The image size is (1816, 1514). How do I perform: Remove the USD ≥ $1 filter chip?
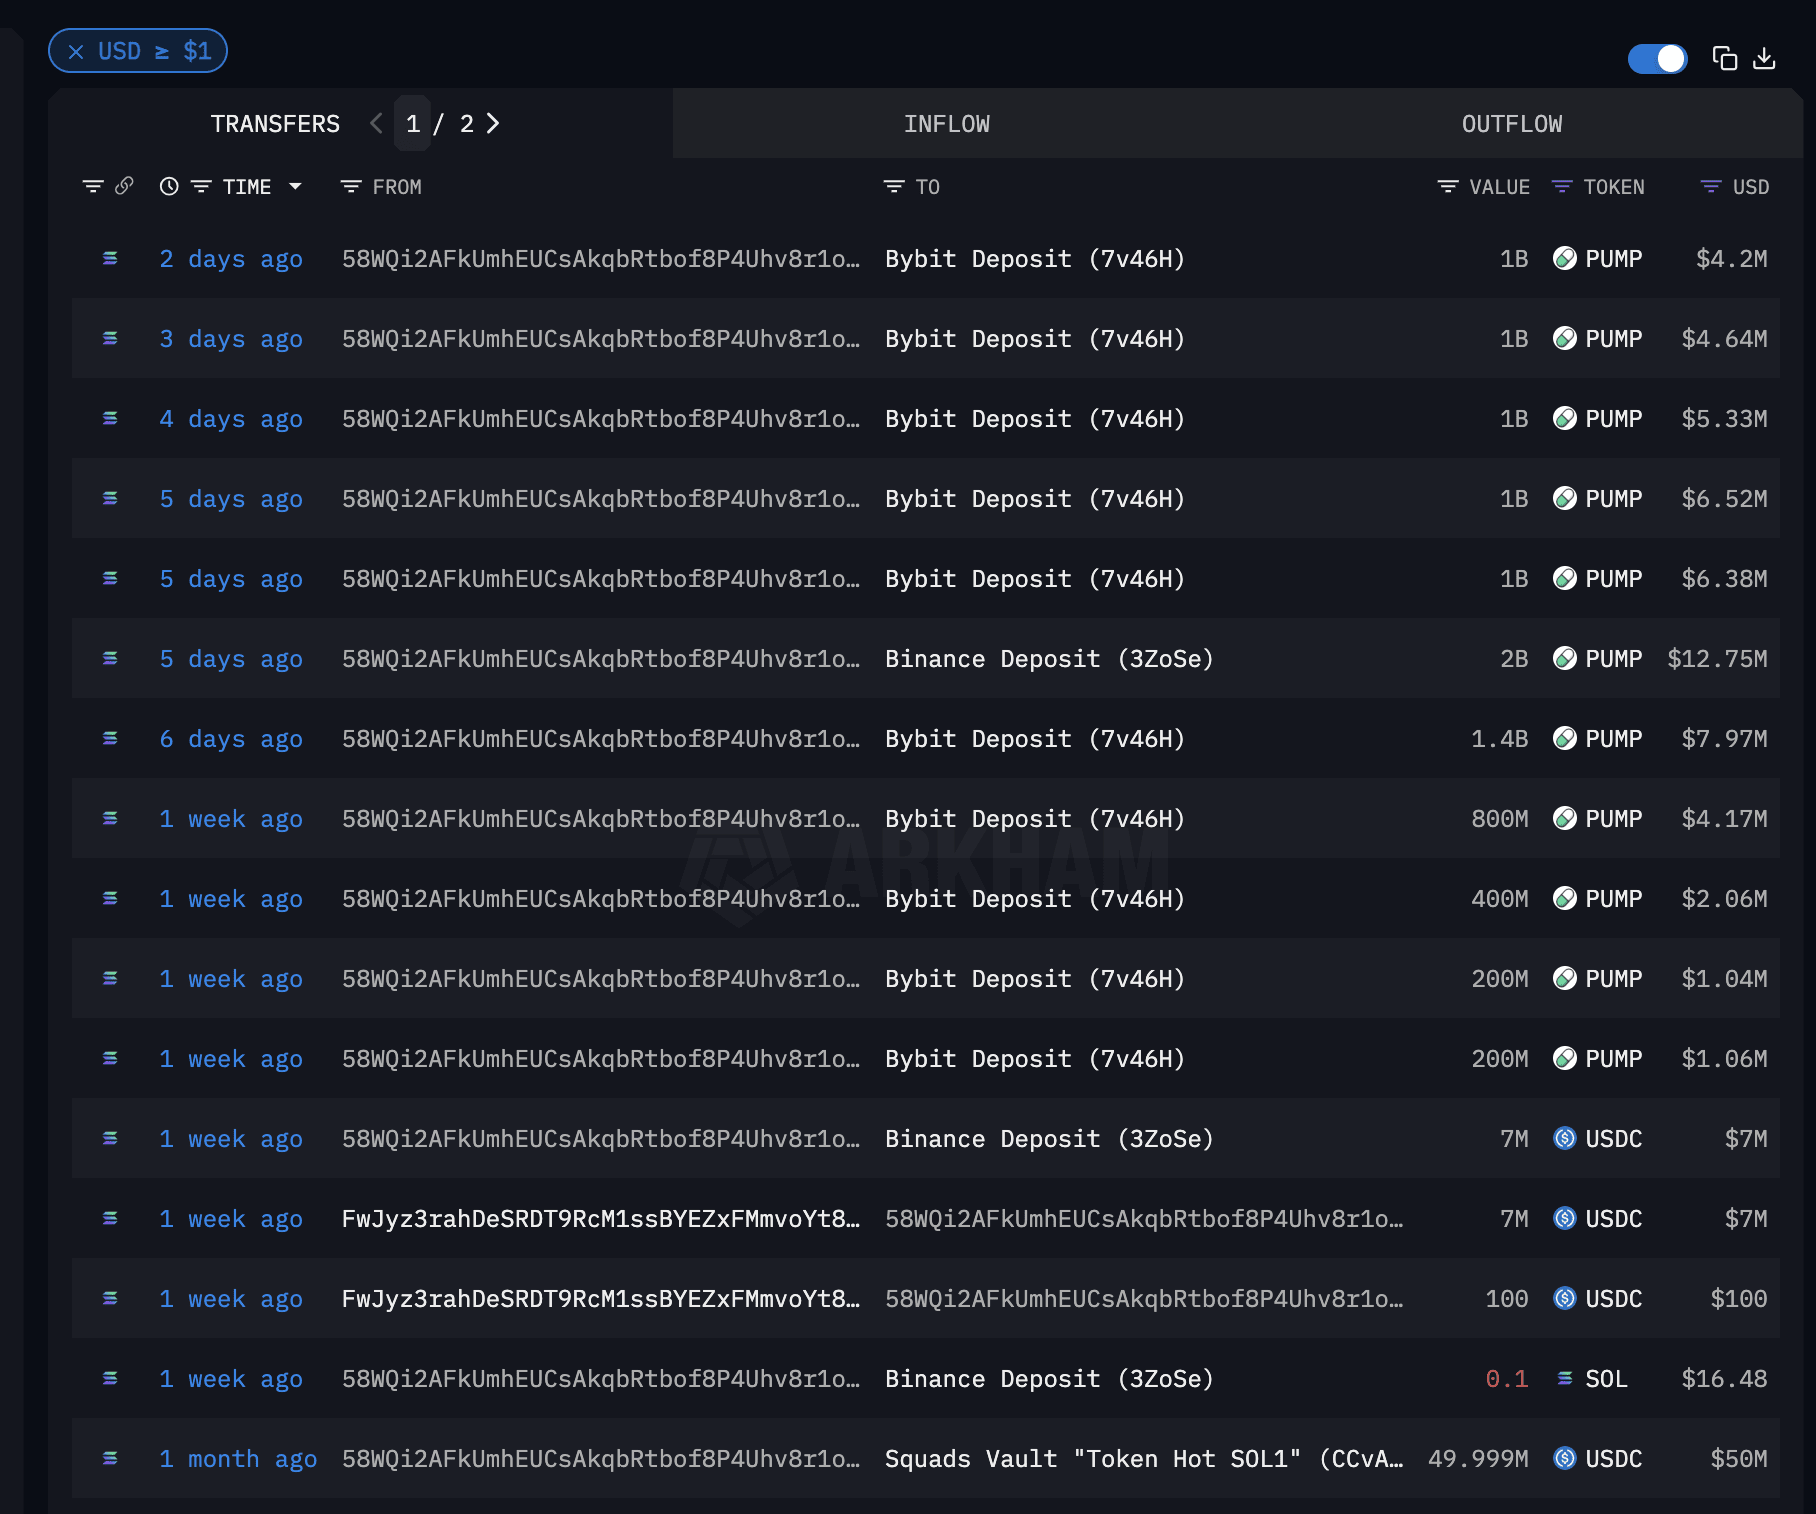point(76,52)
